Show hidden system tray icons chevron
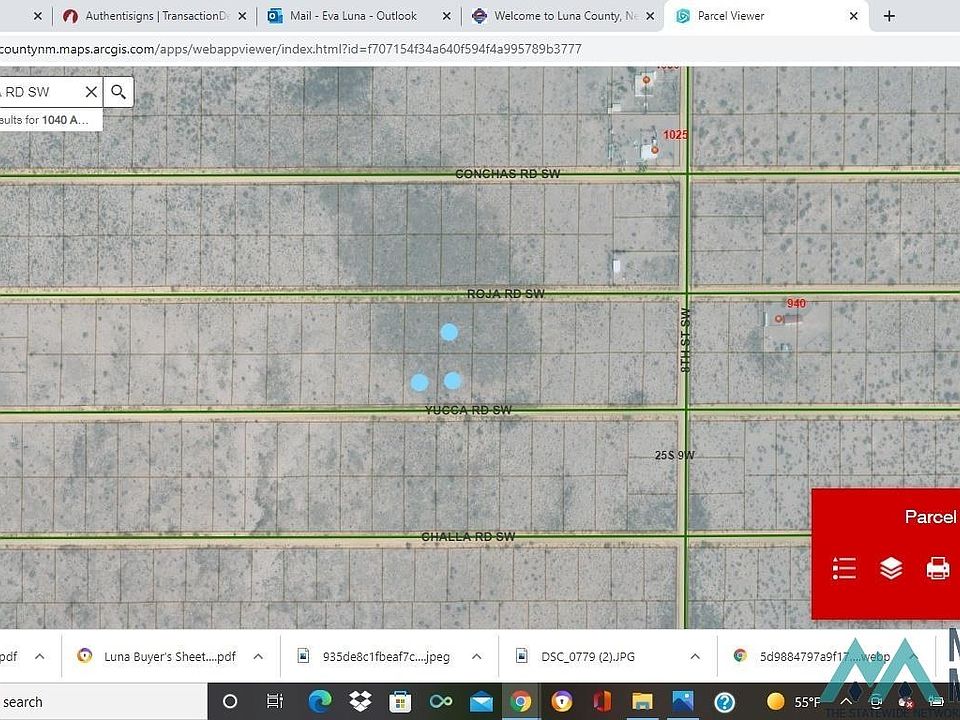 pyautogui.click(x=846, y=702)
